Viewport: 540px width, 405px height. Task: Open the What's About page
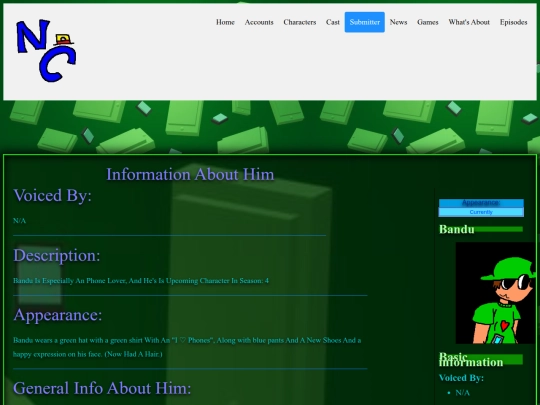coord(469,22)
